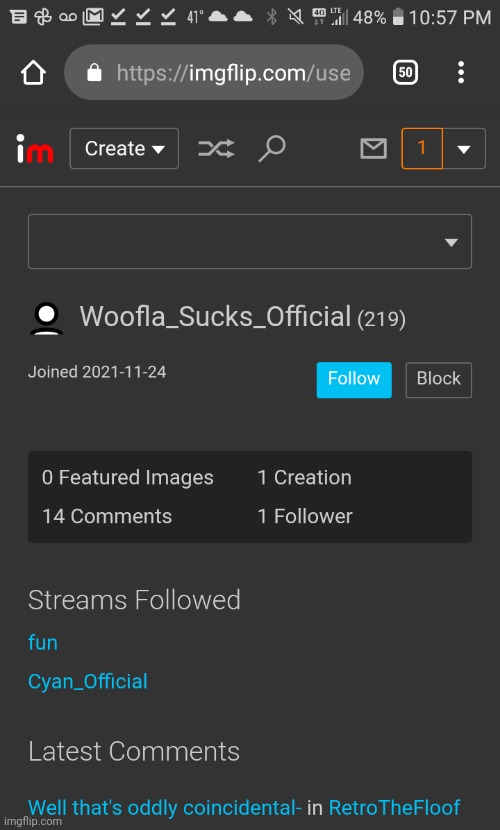Viewport: 500px width, 830px height.
Task: Open the browser three-dot menu
Action: point(461,72)
